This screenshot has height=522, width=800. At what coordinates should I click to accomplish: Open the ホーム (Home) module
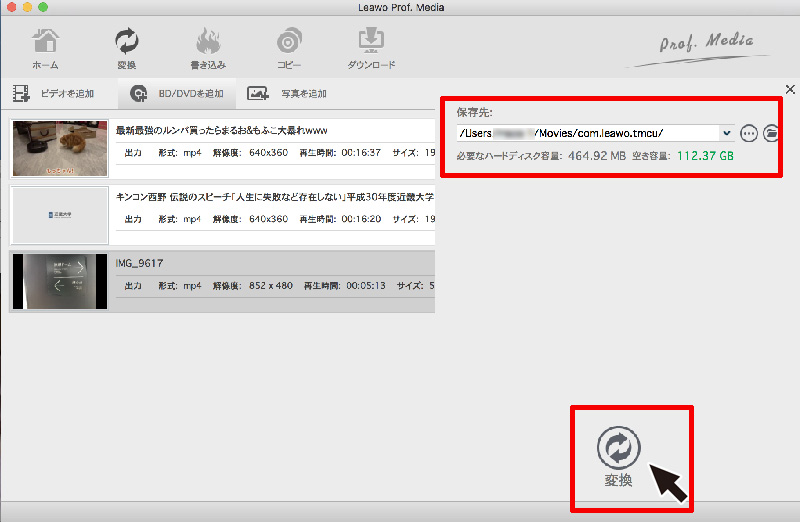point(45,48)
